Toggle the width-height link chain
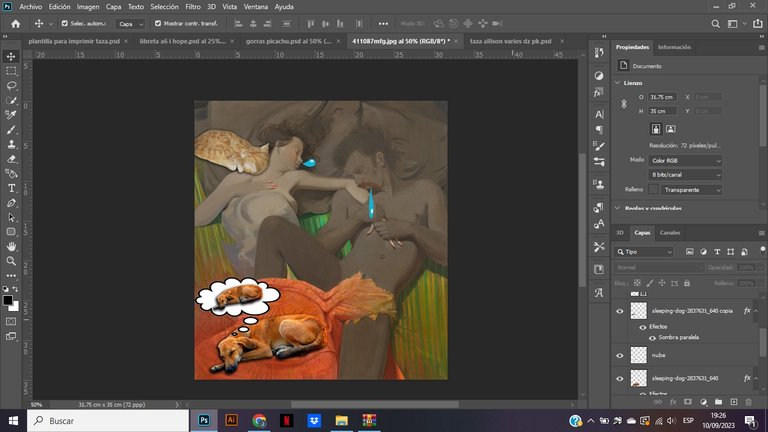The width and height of the screenshot is (768, 432). pyautogui.click(x=624, y=104)
